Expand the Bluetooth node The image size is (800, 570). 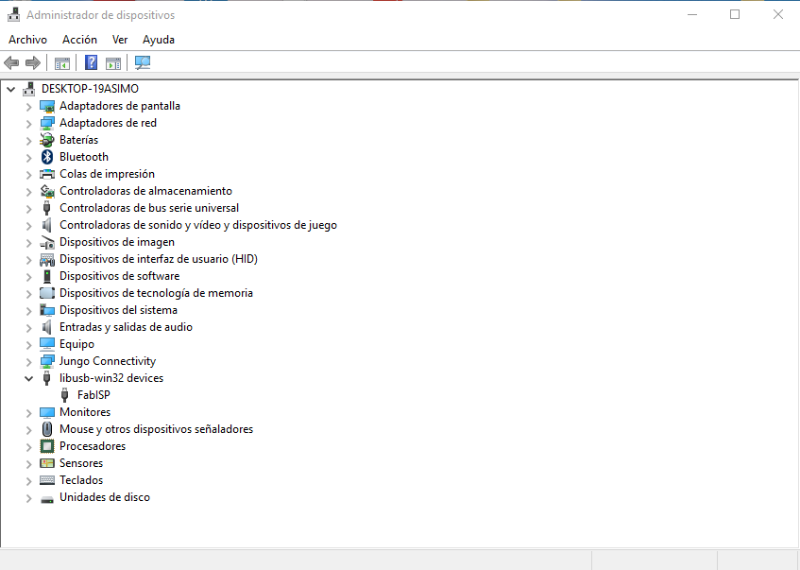(29, 158)
